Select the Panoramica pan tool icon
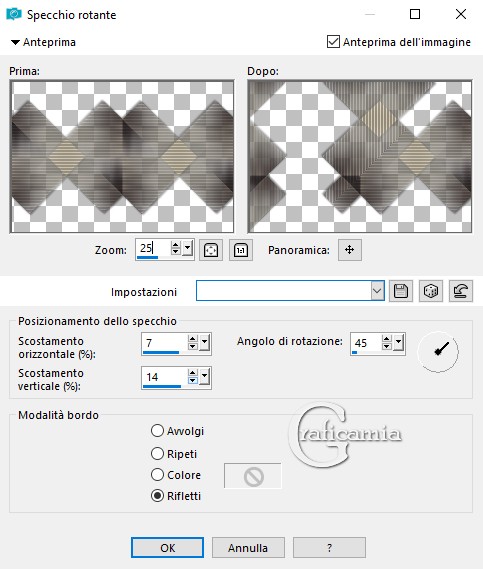483x569 pixels. click(349, 250)
